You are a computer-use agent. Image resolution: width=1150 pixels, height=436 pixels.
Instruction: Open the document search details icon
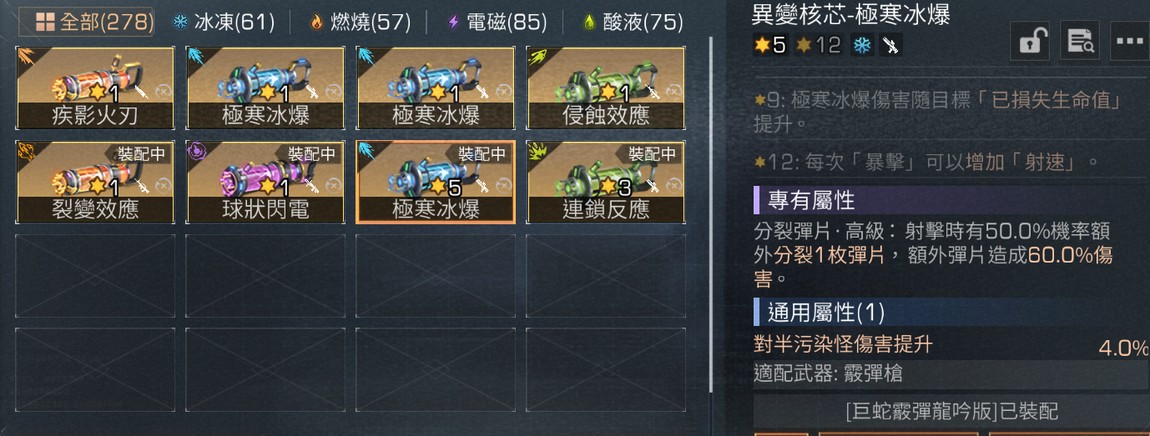click(1080, 41)
